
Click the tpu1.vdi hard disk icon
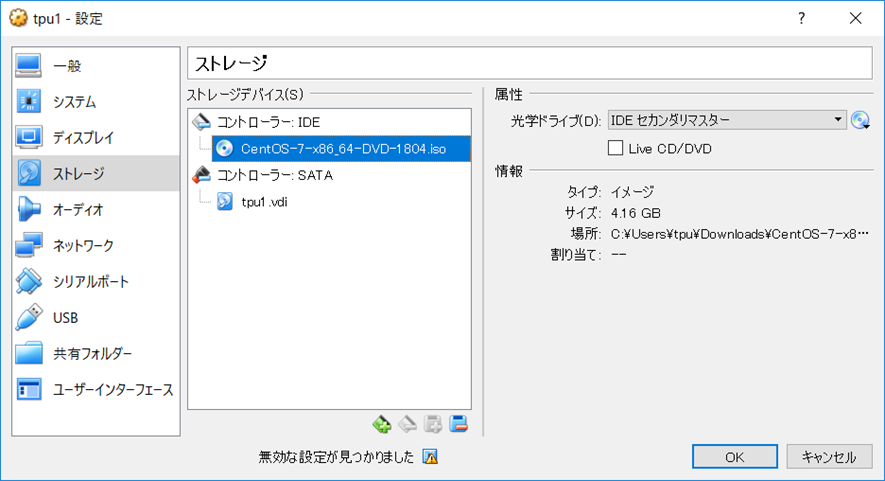pyautogui.click(x=225, y=201)
